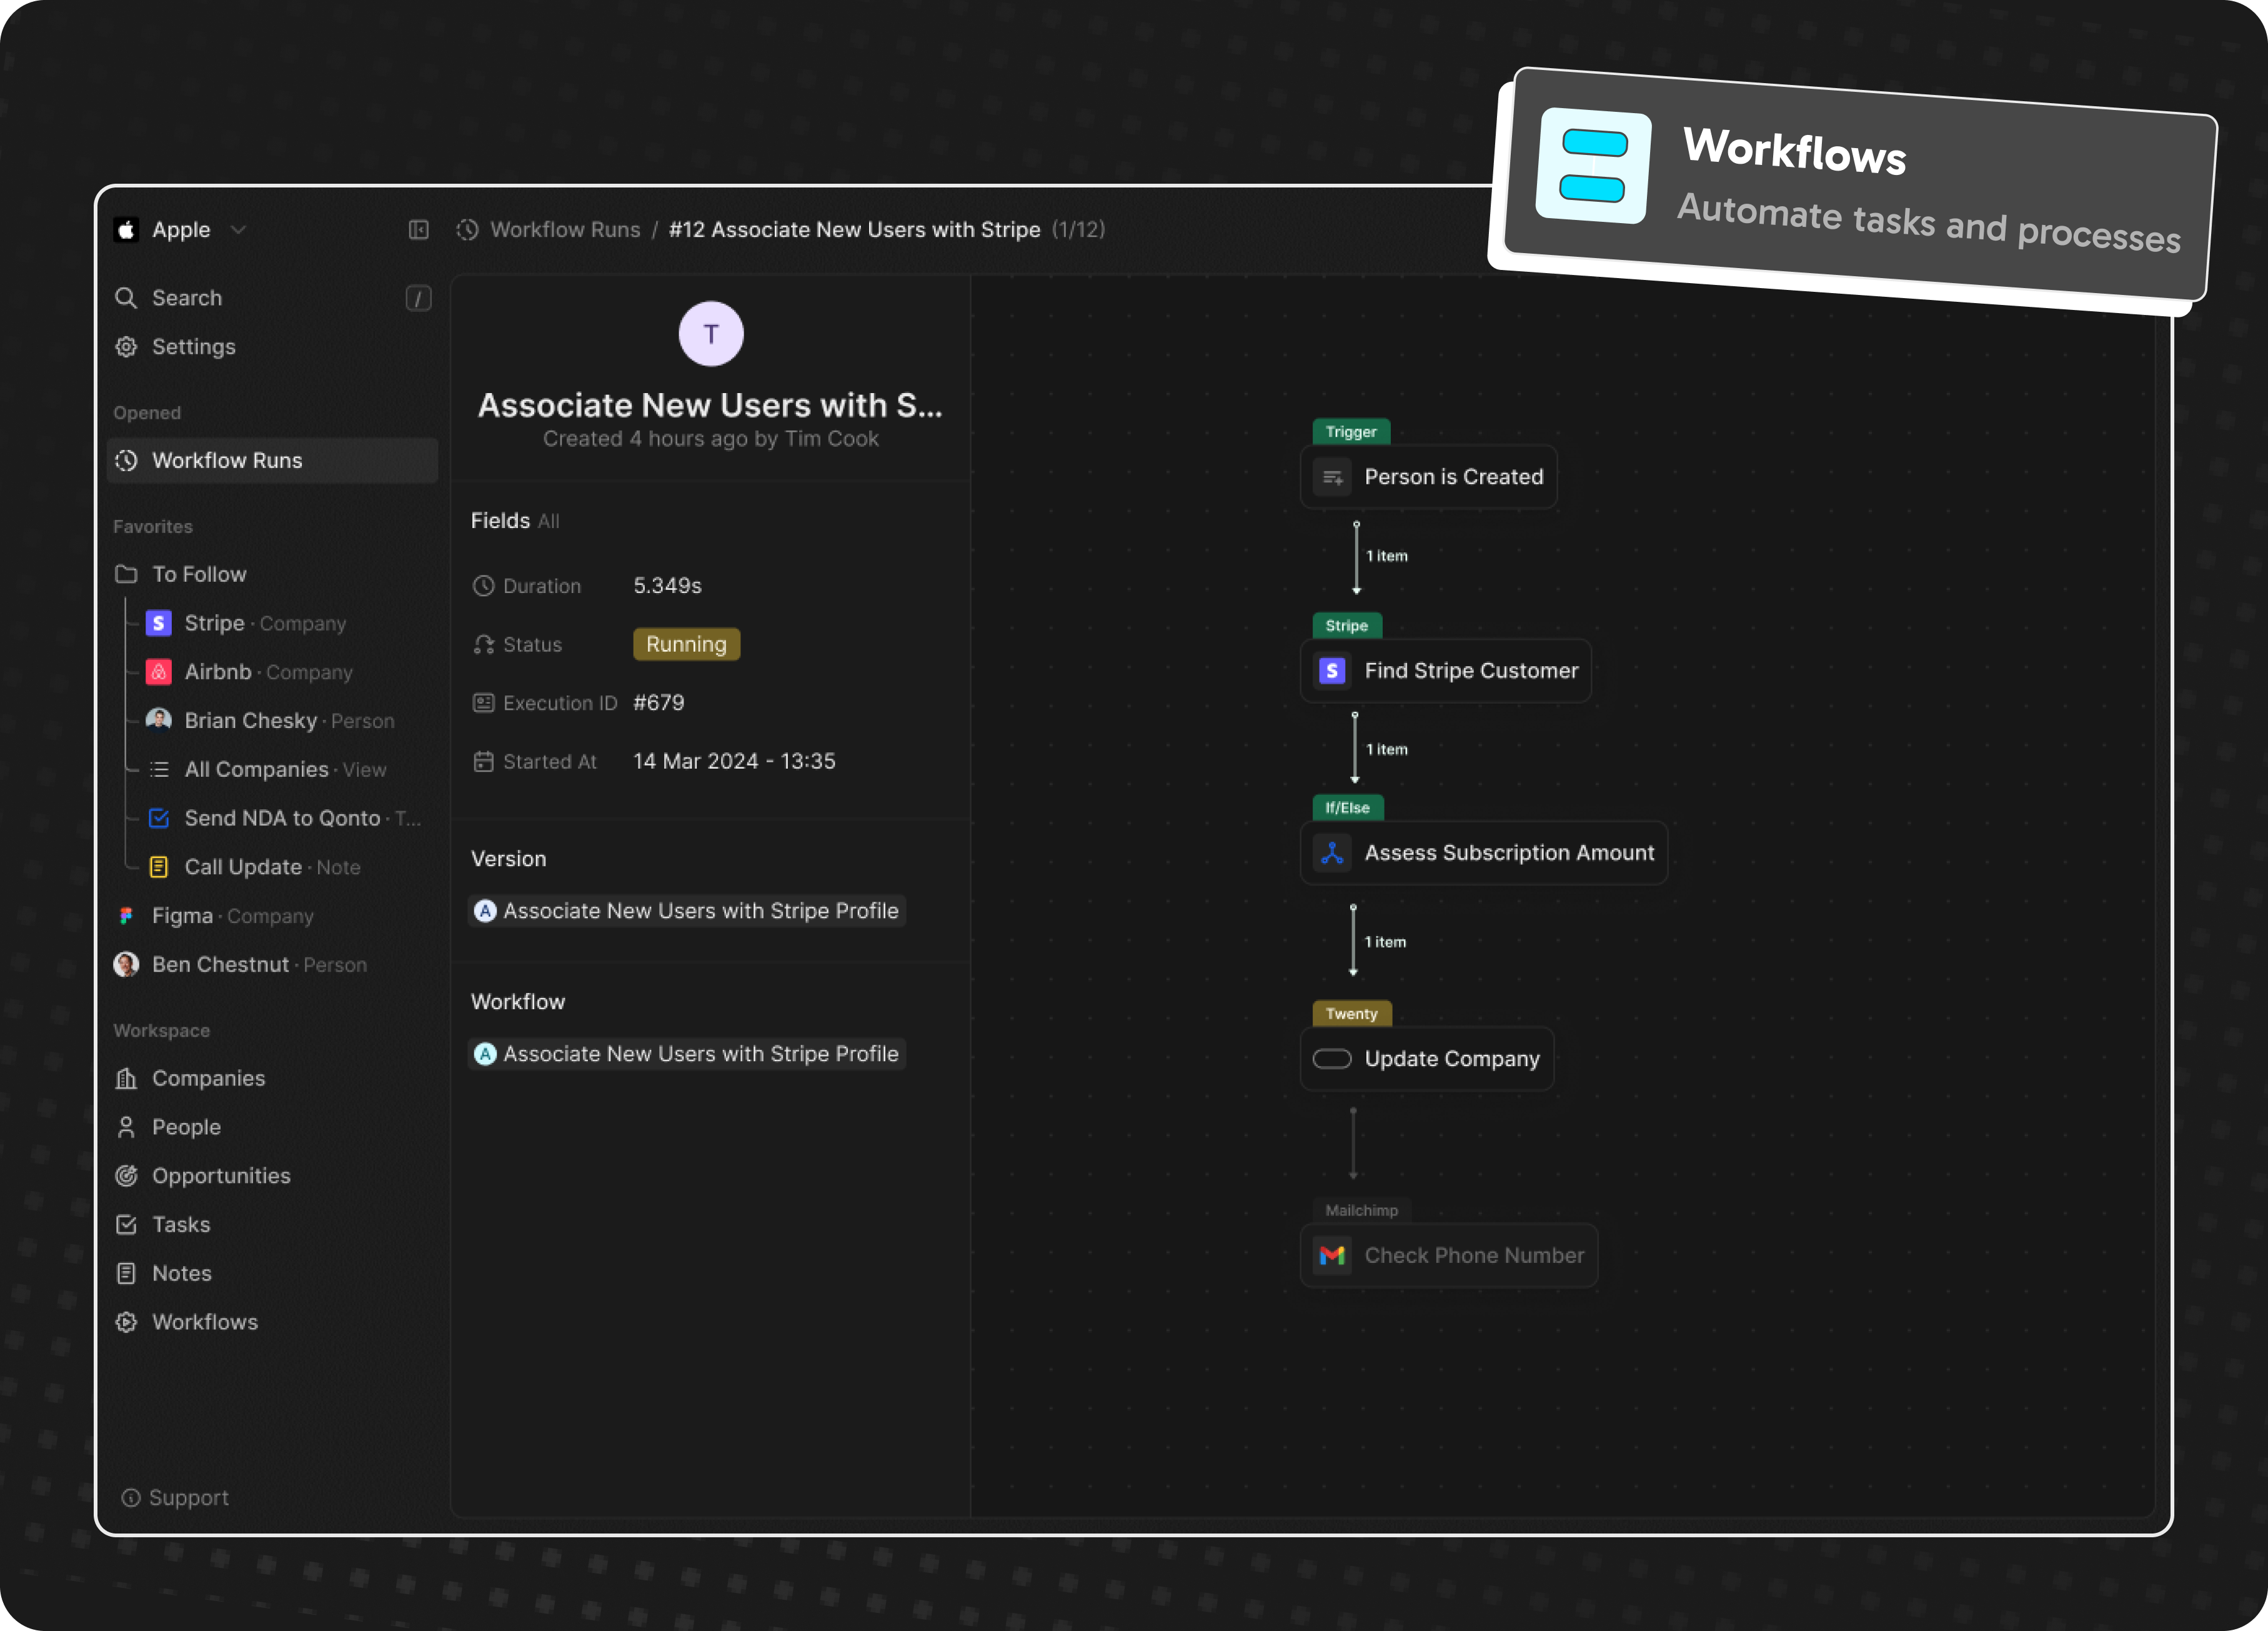Collapse the sidebar panel icon
2268x1631 pixels.
(418, 230)
